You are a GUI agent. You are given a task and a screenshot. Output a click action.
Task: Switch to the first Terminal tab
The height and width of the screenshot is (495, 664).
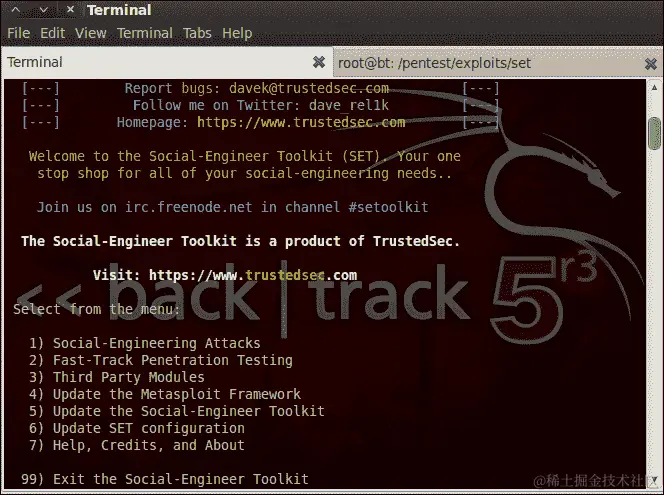[x=166, y=62]
